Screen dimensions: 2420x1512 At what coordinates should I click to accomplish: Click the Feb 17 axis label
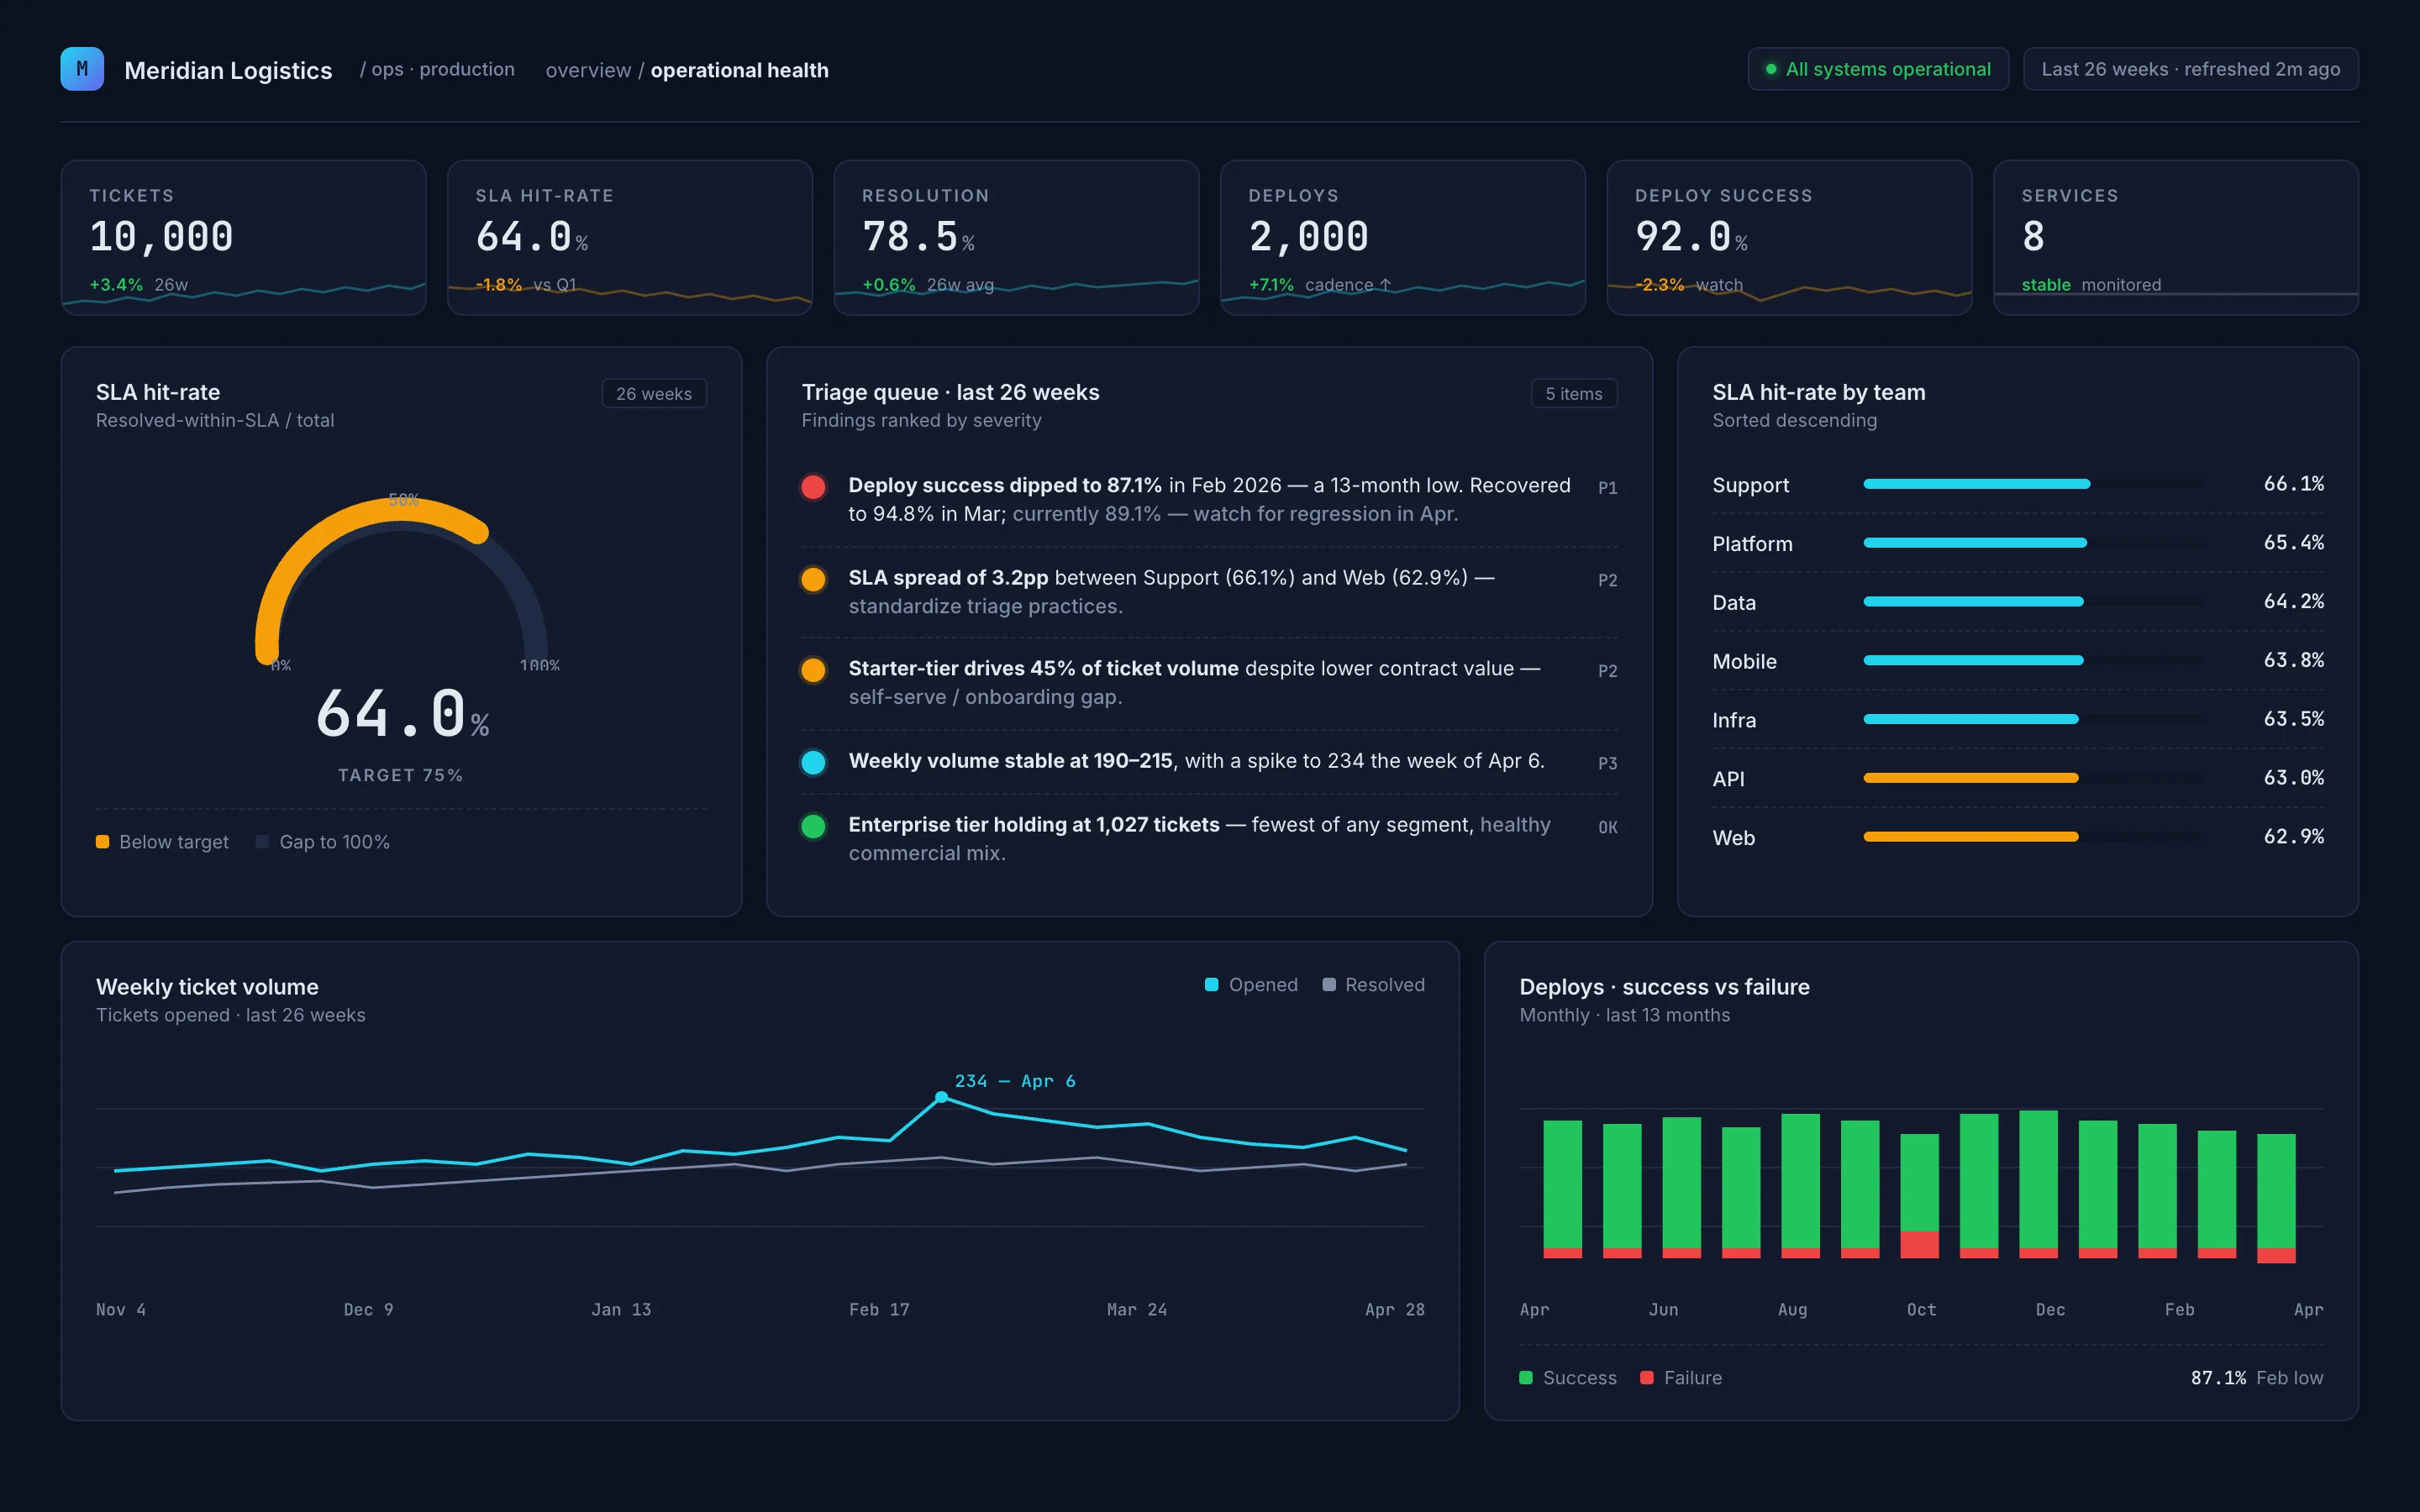(879, 1310)
